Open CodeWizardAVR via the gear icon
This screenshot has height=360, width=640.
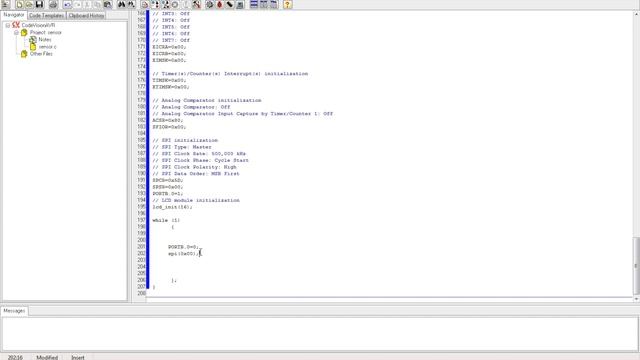(x=210, y=4)
